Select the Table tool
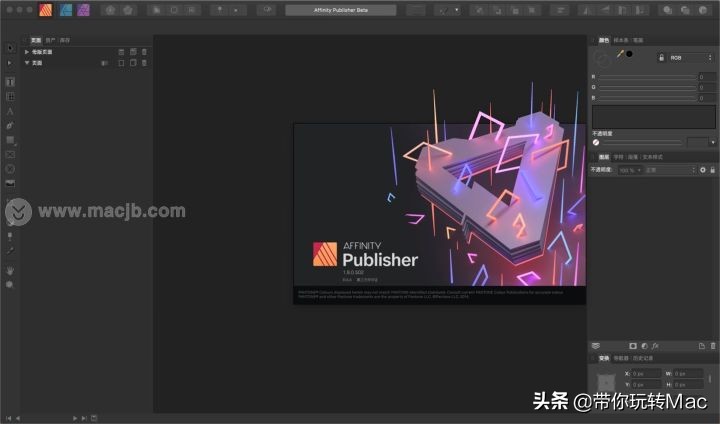The height and width of the screenshot is (424, 720). (x=10, y=96)
